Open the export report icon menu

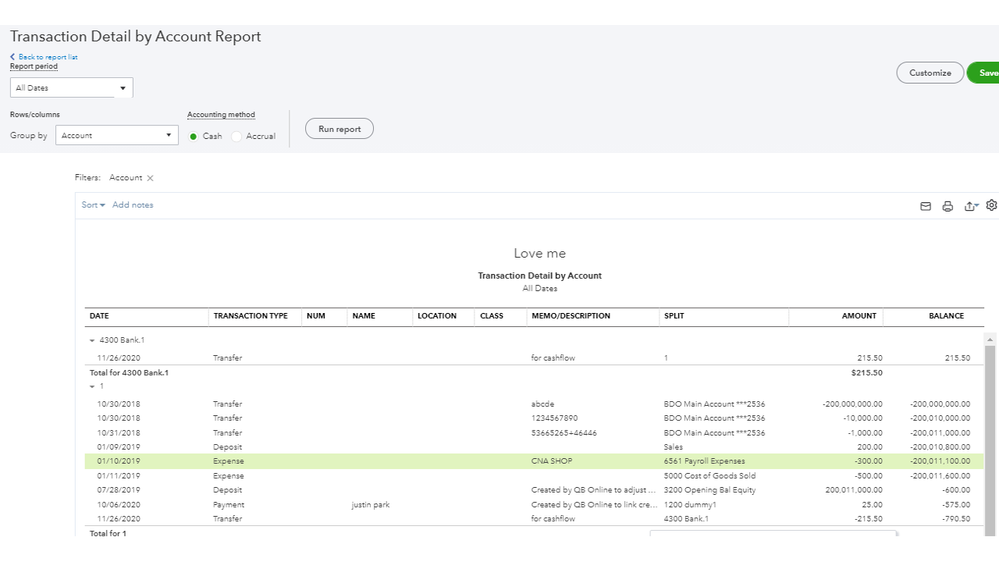(970, 206)
